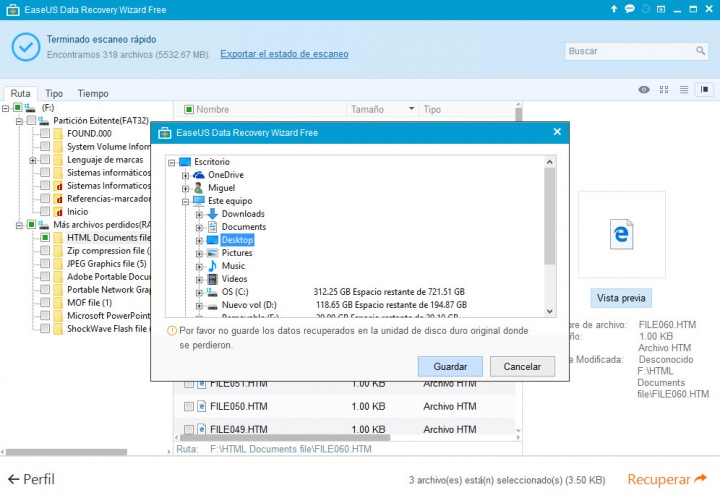Click the Recuperar button
The image size is (720, 503).
click(x=667, y=479)
